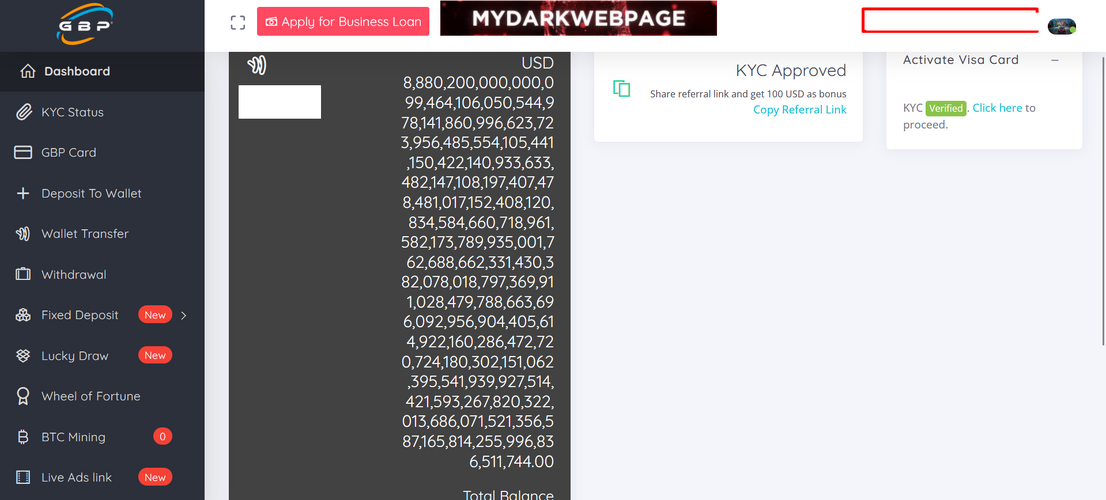Click the fullscreen toggle icon
1106x500 pixels.
coord(237,22)
